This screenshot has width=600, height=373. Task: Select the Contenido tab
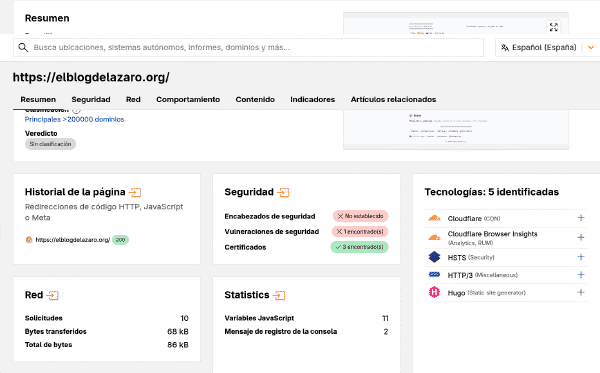[255, 99]
